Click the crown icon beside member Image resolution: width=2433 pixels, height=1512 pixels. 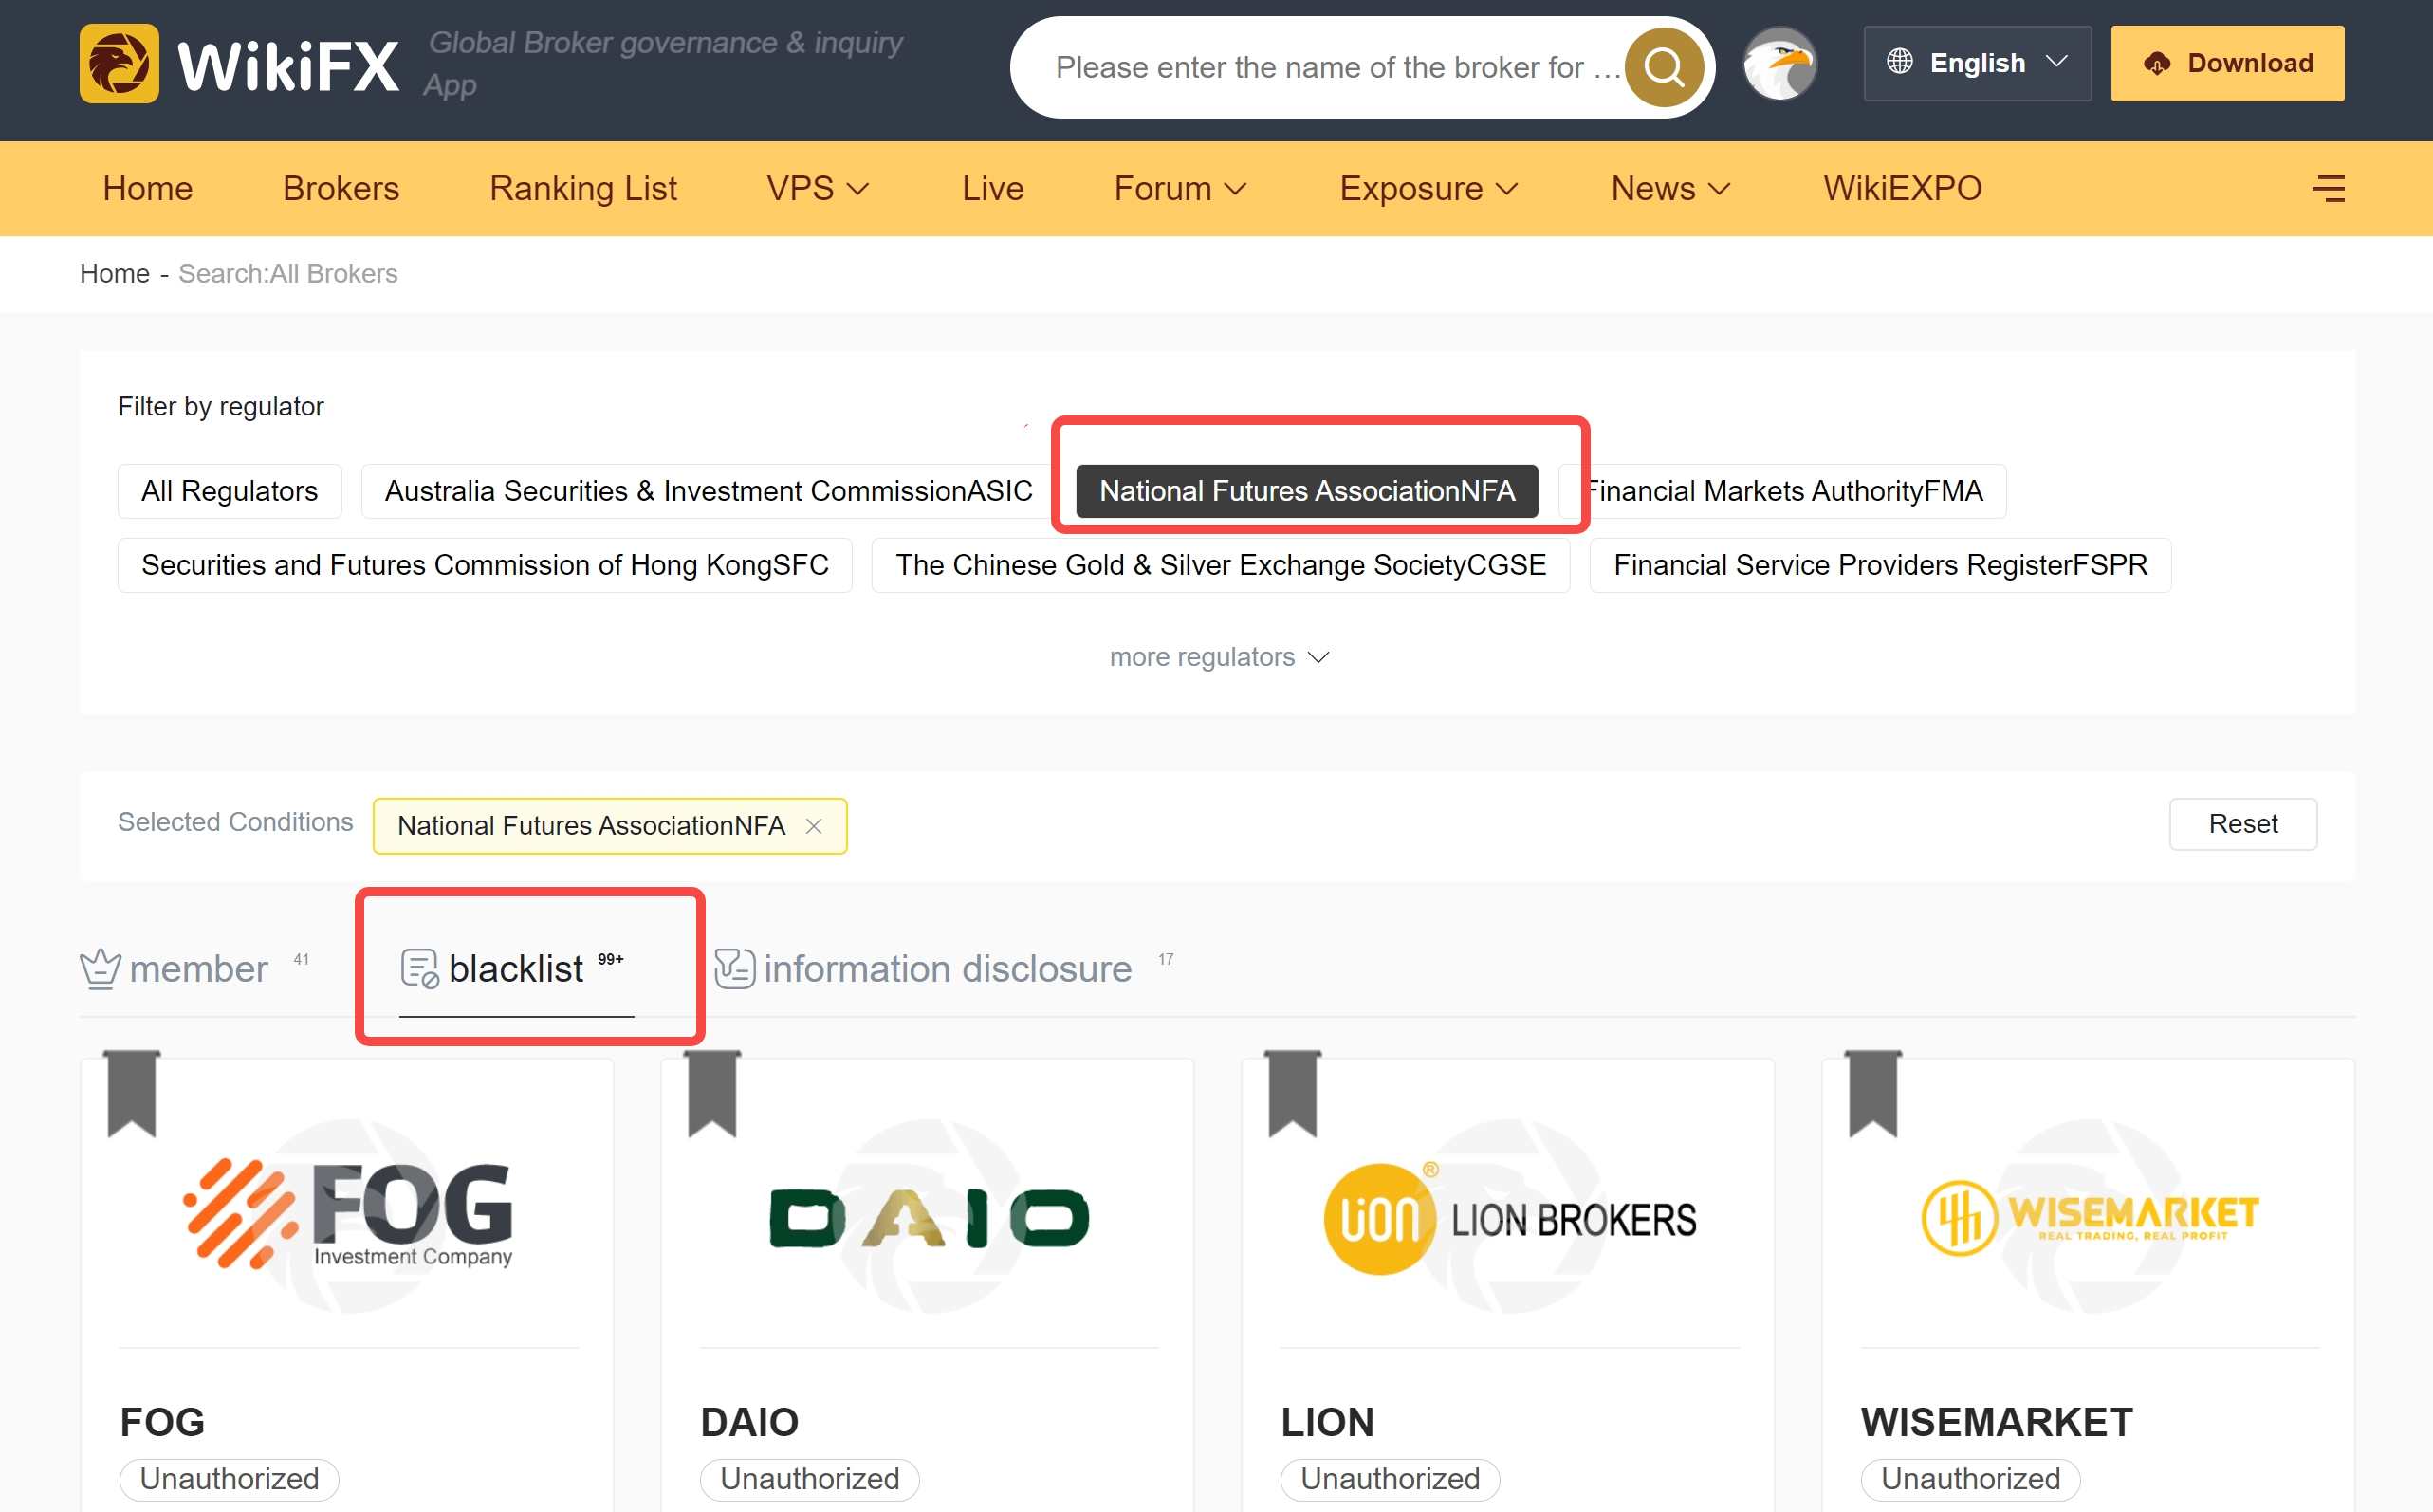coord(100,968)
